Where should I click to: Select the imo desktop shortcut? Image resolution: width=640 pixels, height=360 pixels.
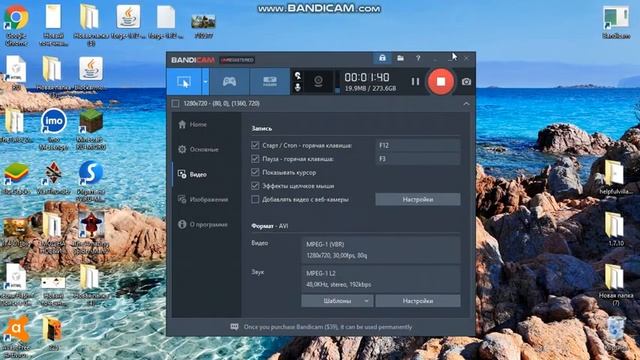53,129
